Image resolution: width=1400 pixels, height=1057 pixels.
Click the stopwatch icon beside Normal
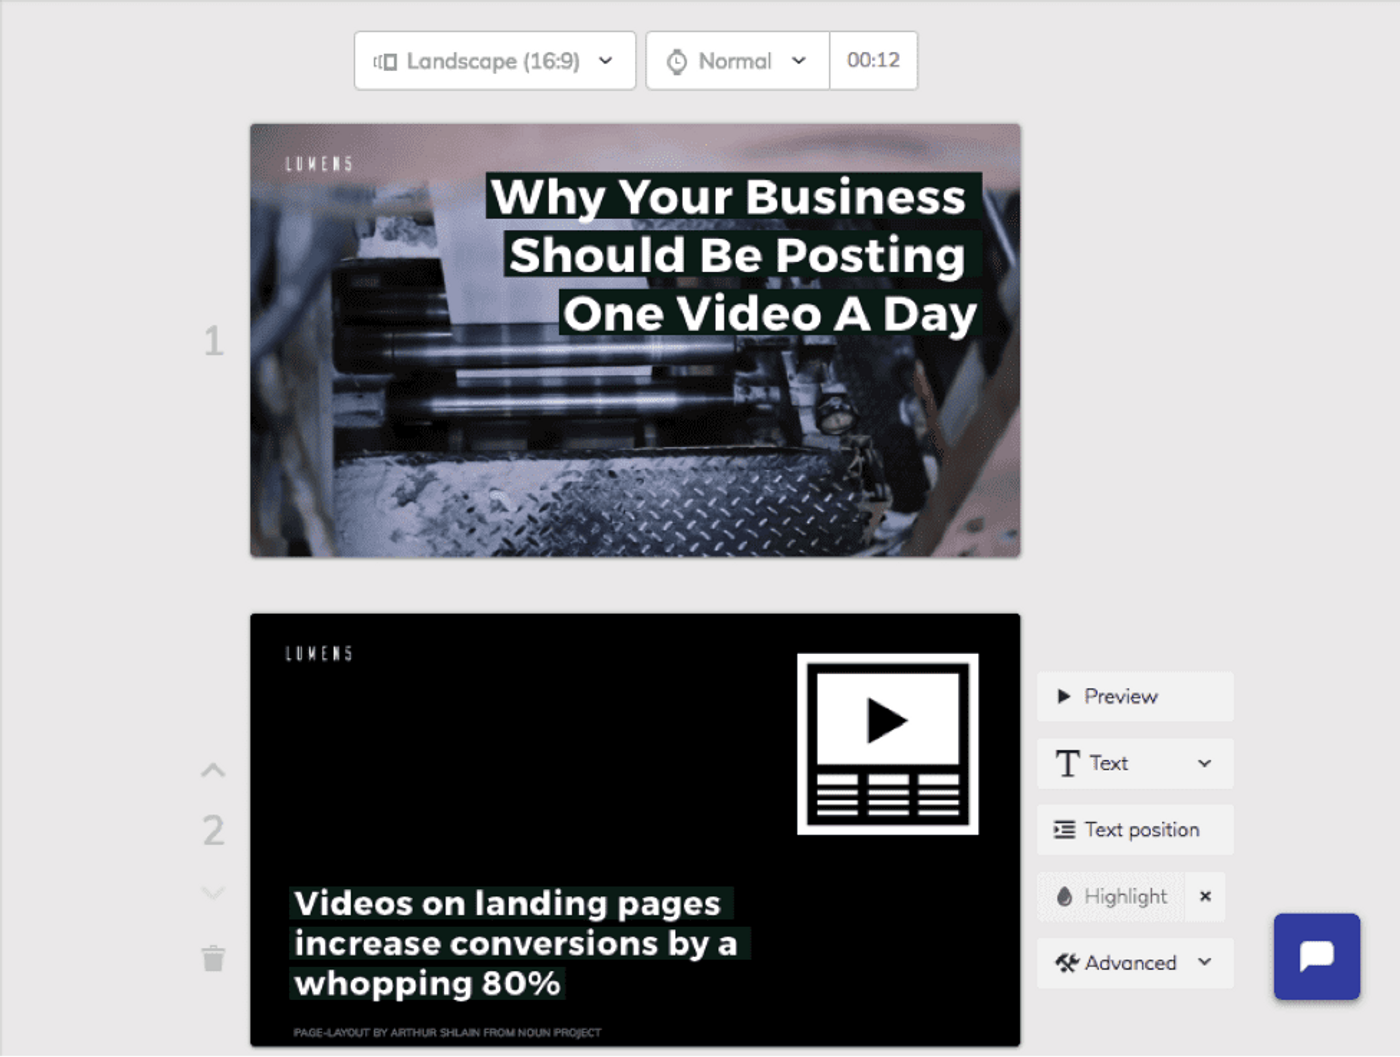pyautogui.click(x=677, y=61)
